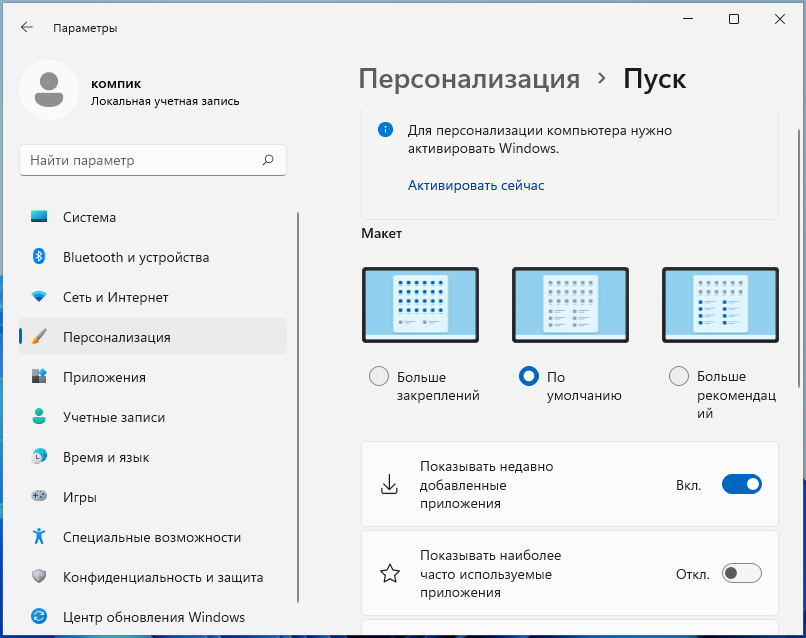Click the Центр обновления Windows icon

[x=40, y=617]
